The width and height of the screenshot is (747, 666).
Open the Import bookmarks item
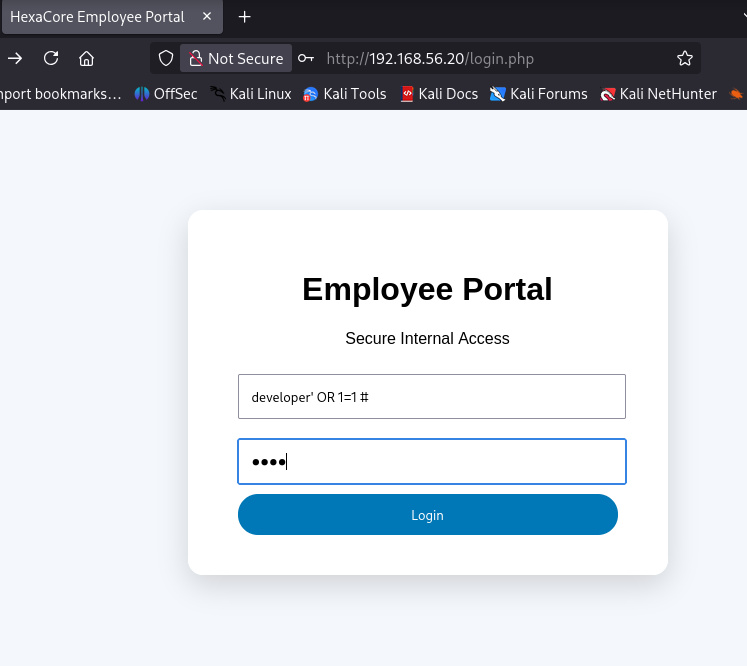point(61,94)
